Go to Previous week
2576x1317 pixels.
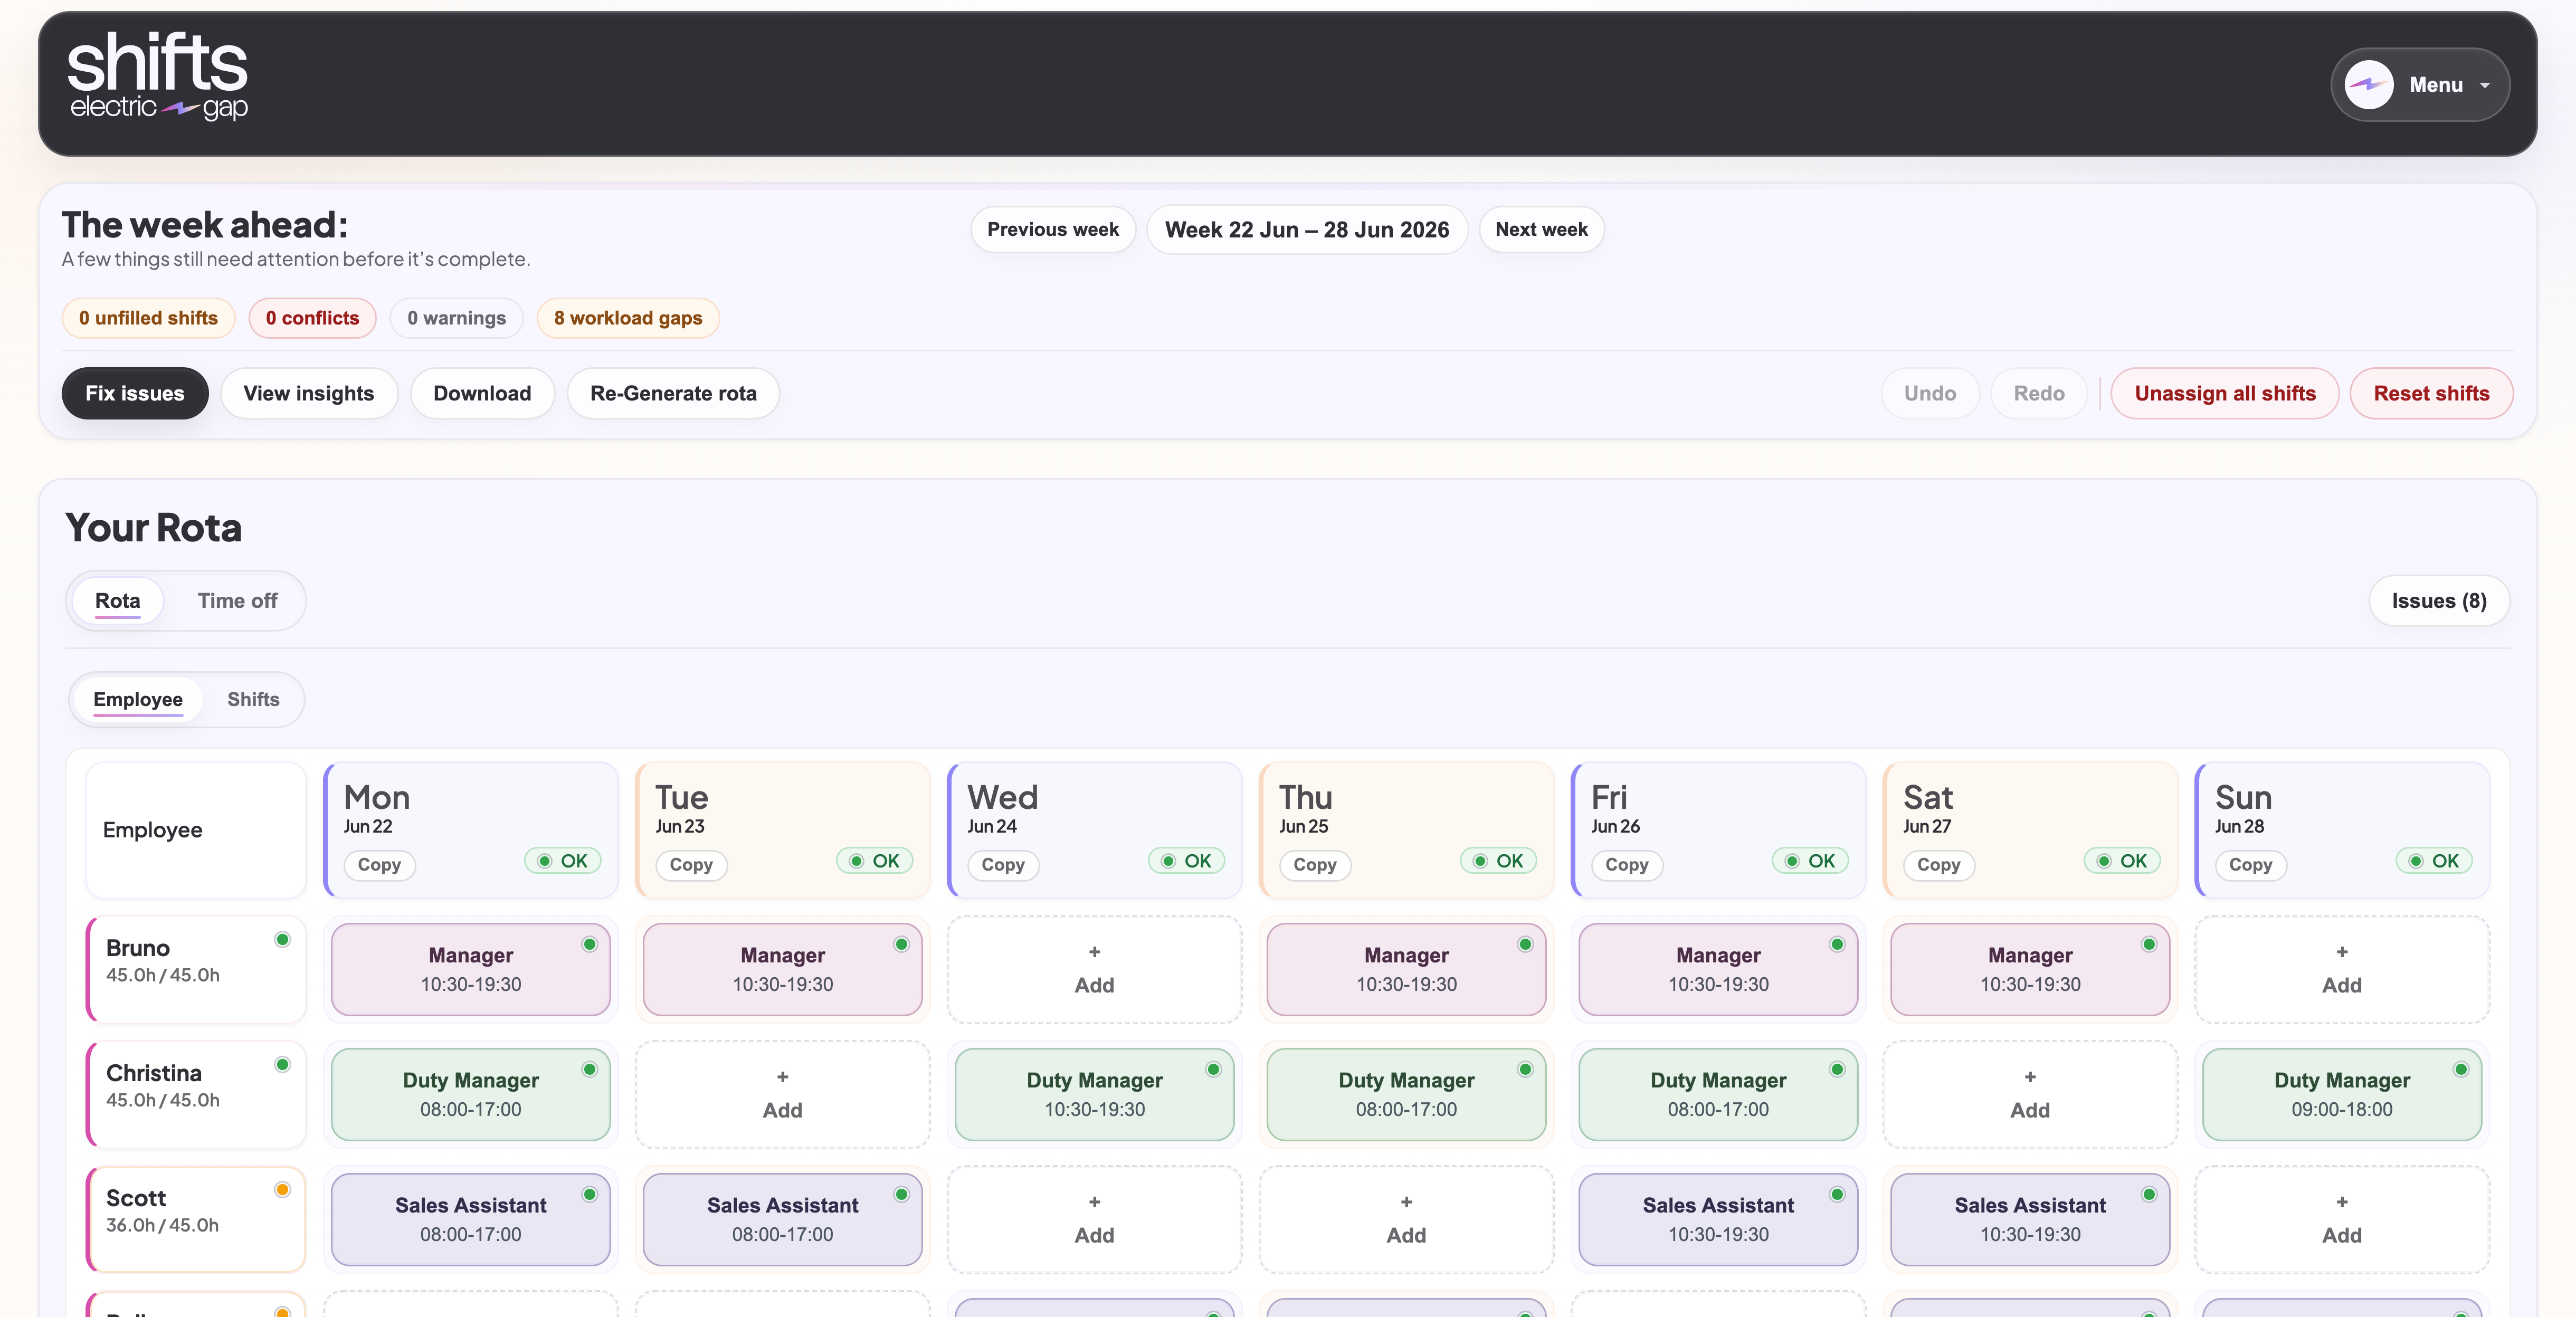[x=1053, y=229]
